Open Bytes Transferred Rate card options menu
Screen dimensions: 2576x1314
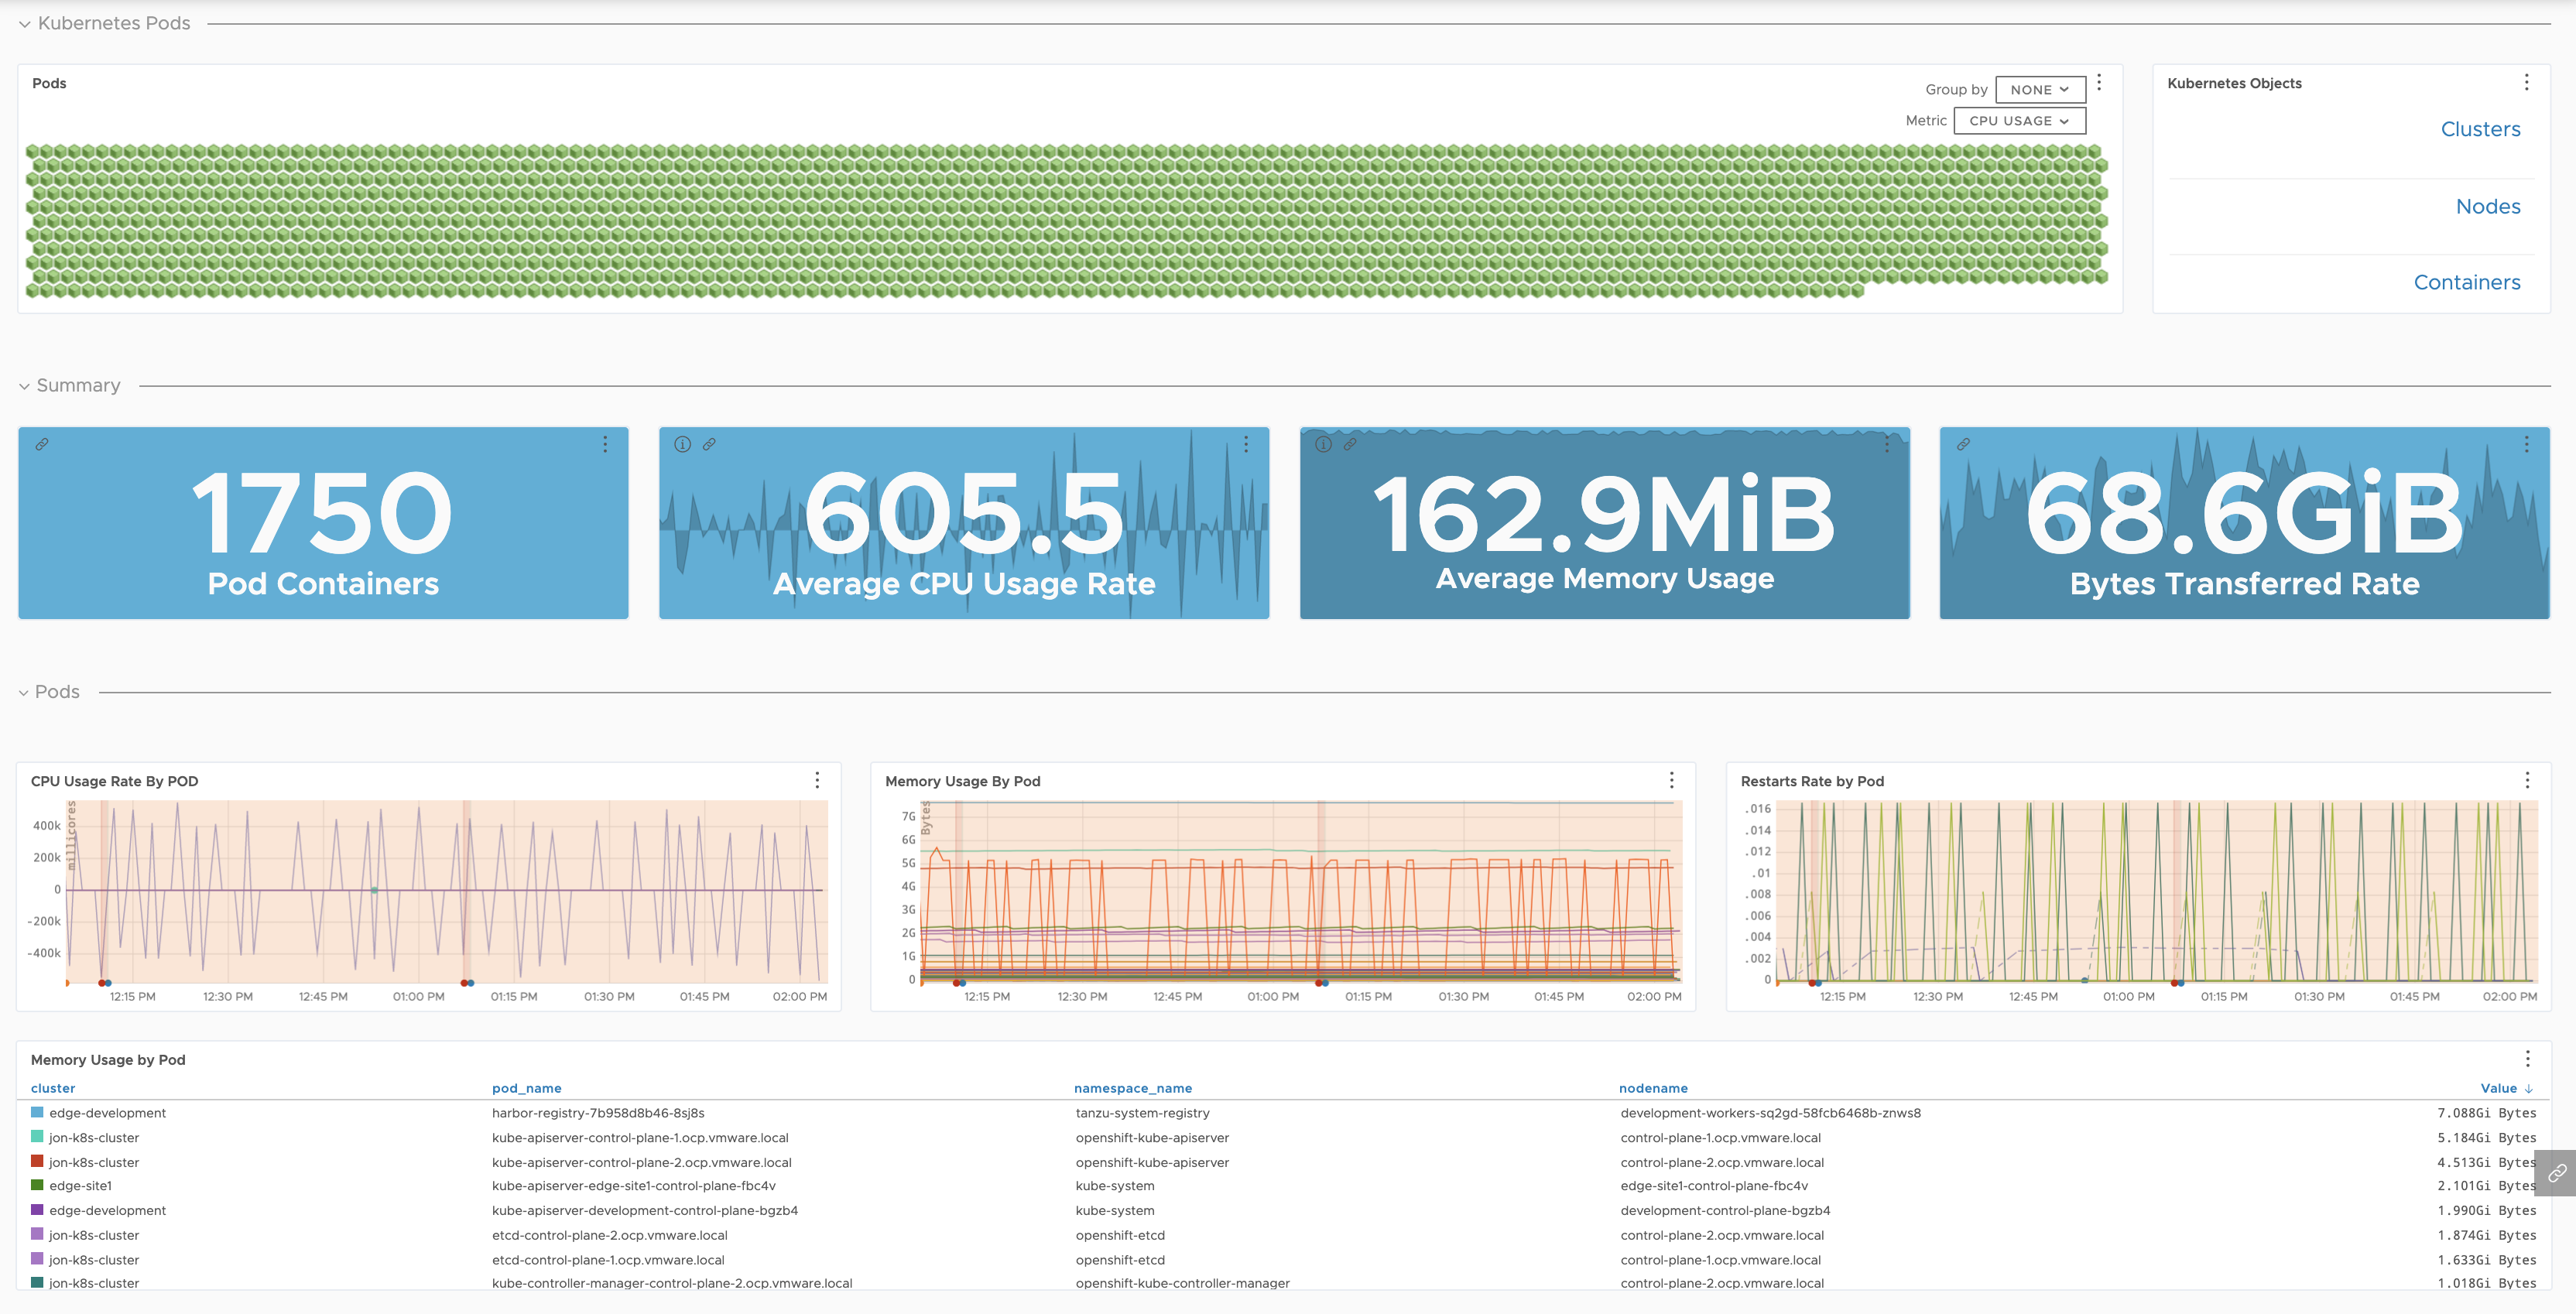[x=2526, y=444]
